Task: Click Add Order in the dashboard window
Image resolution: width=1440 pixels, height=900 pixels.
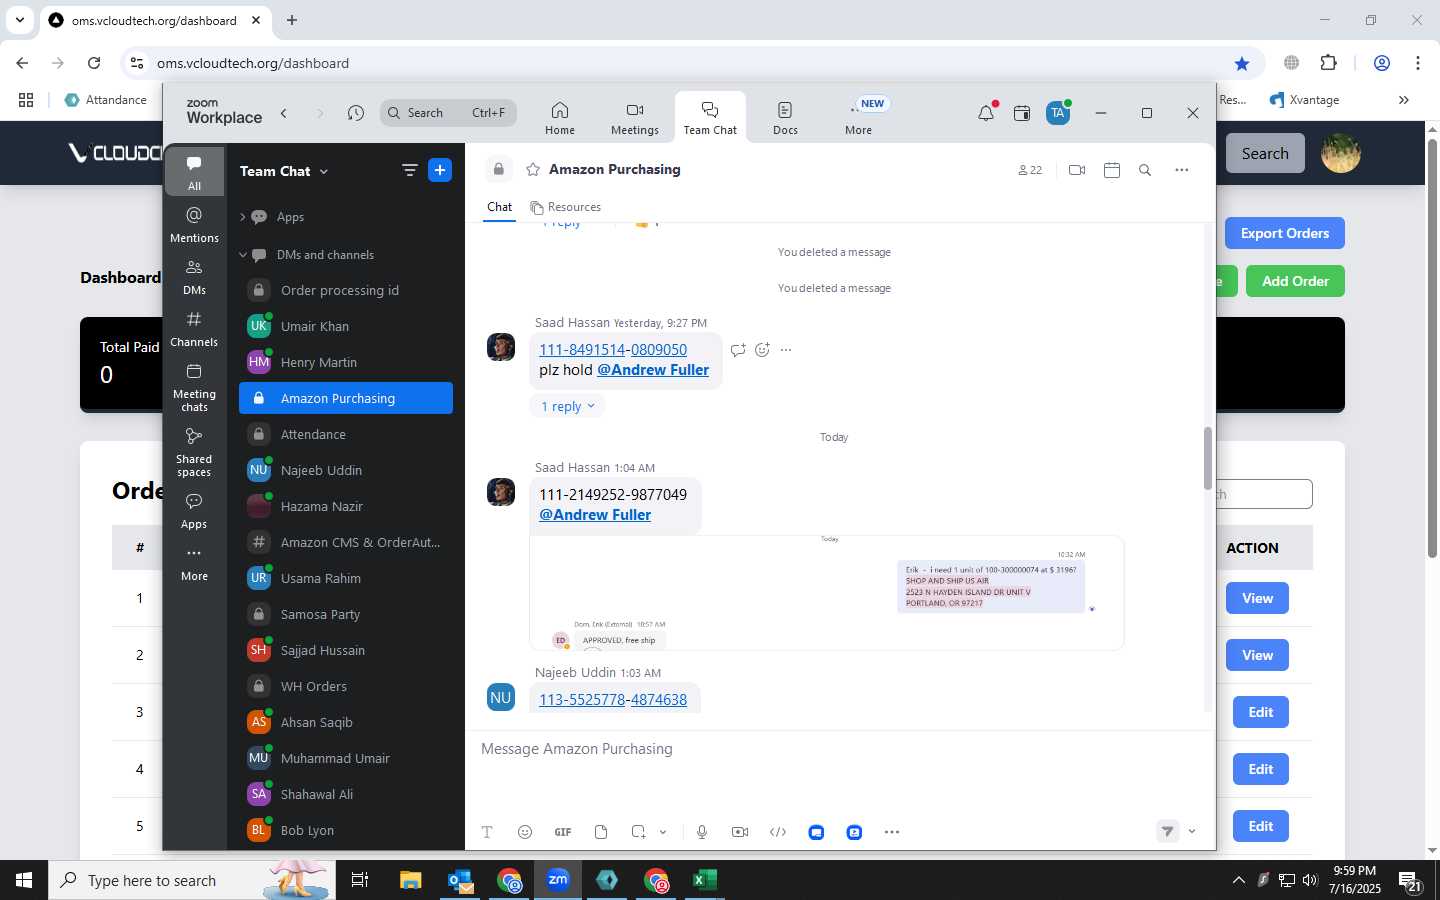Action: (x=1295, y=281)
